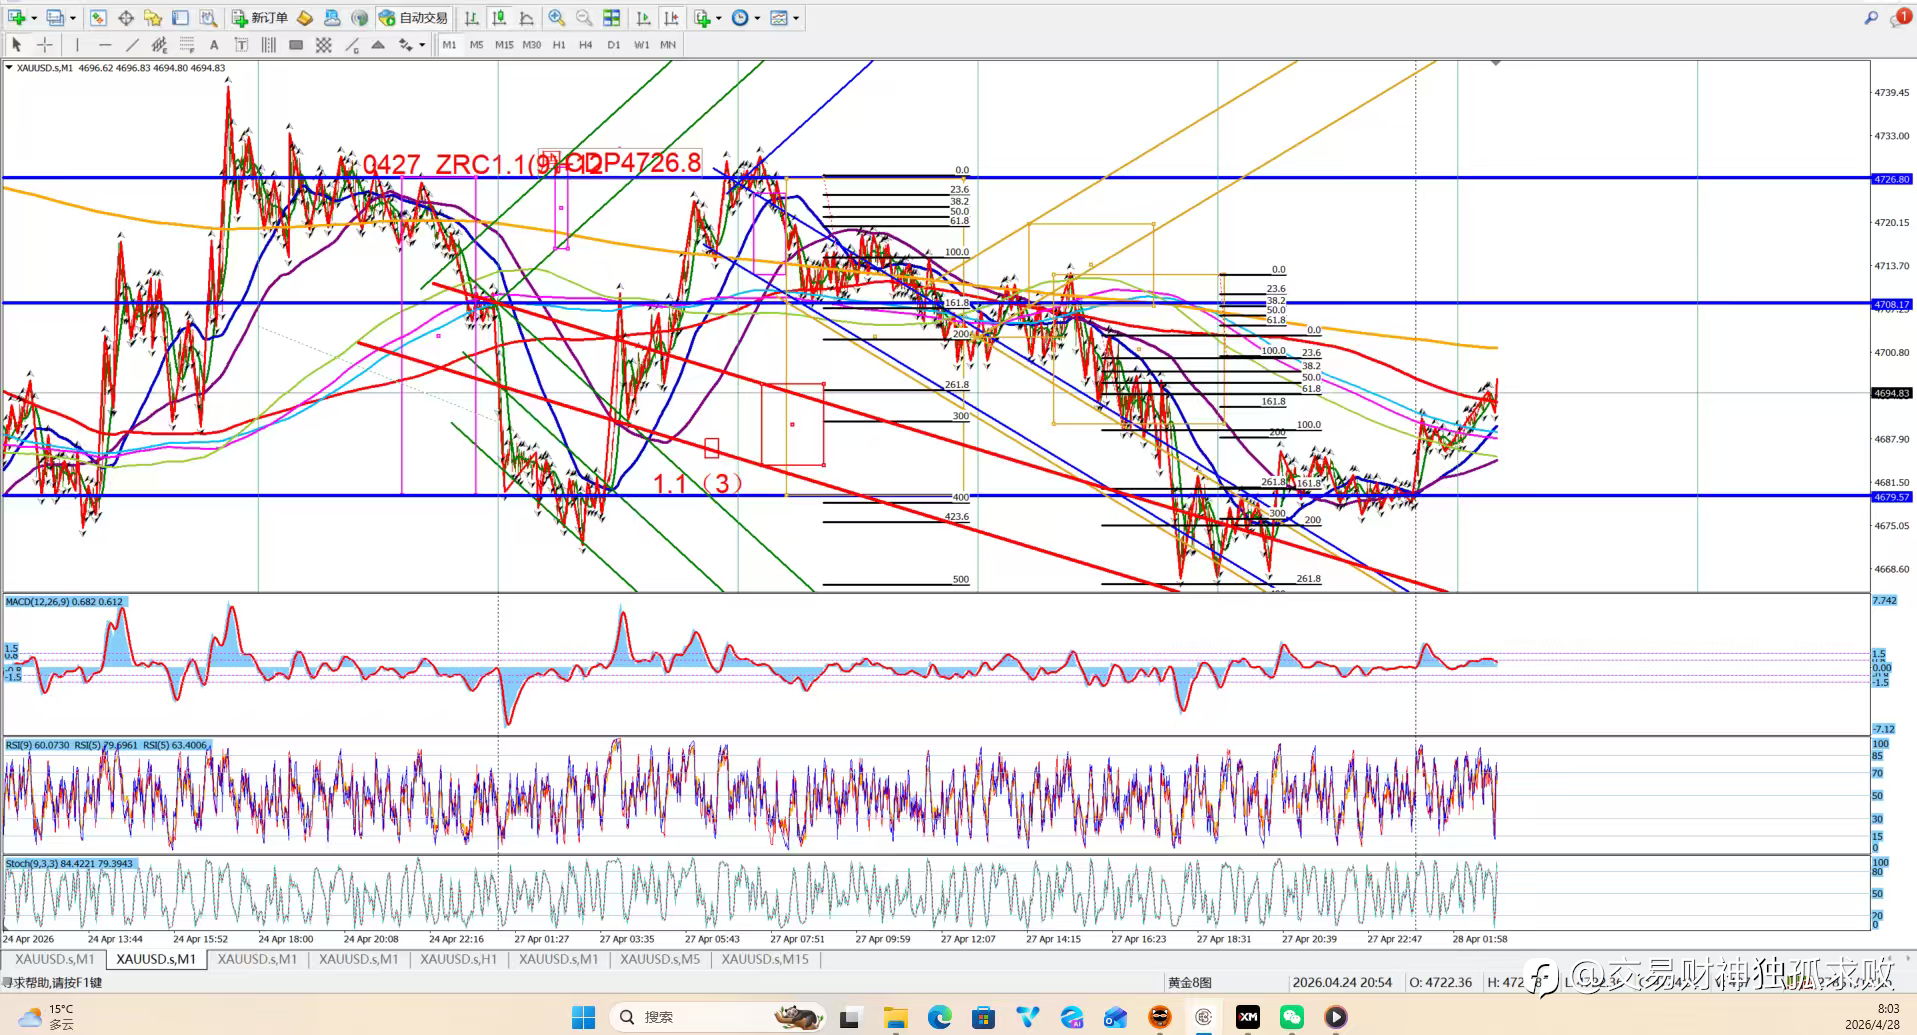Click the 4726.80 blue price level label
The image size is (1917, 1035).
click(x=1891, y=179)
